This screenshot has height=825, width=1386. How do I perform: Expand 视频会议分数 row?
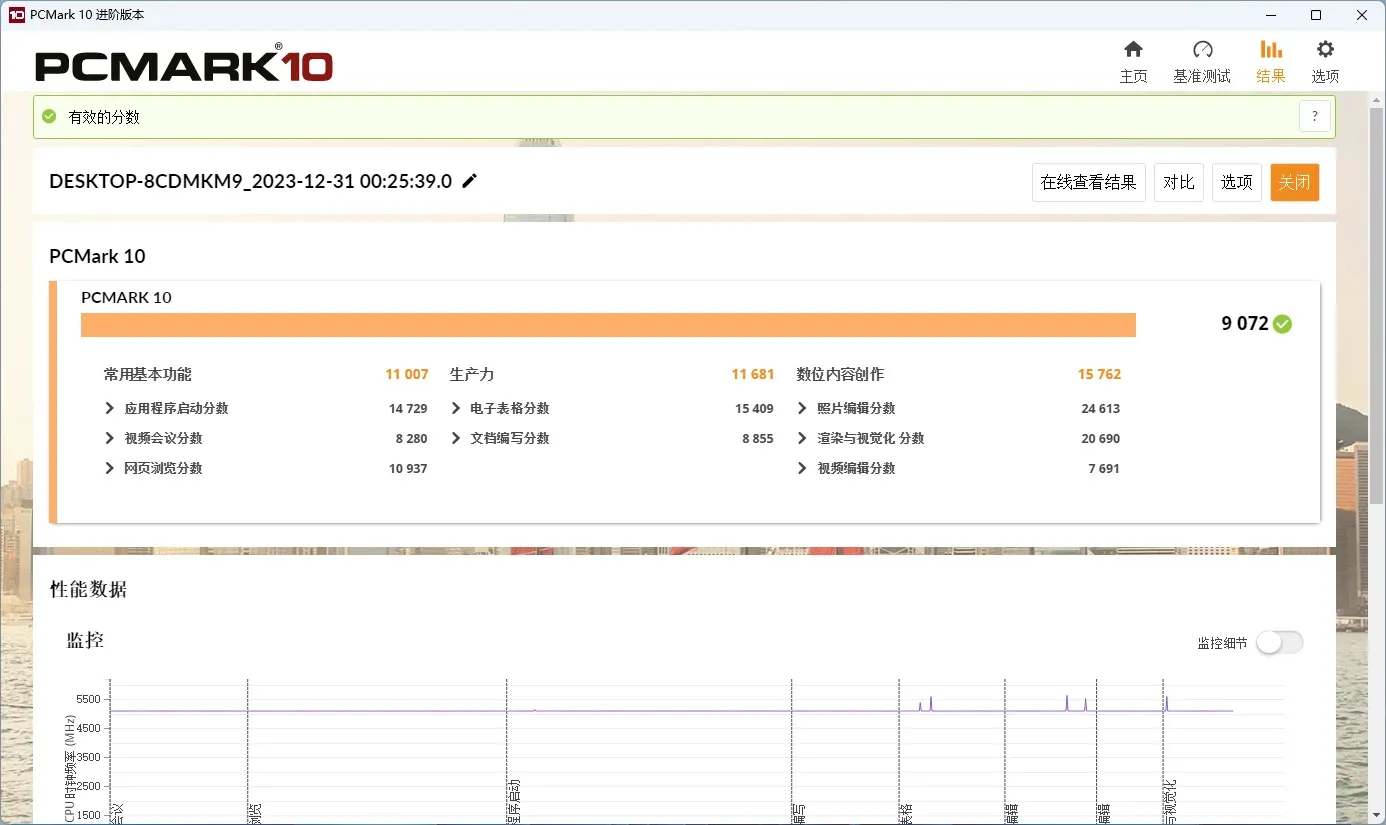[109, 438]
